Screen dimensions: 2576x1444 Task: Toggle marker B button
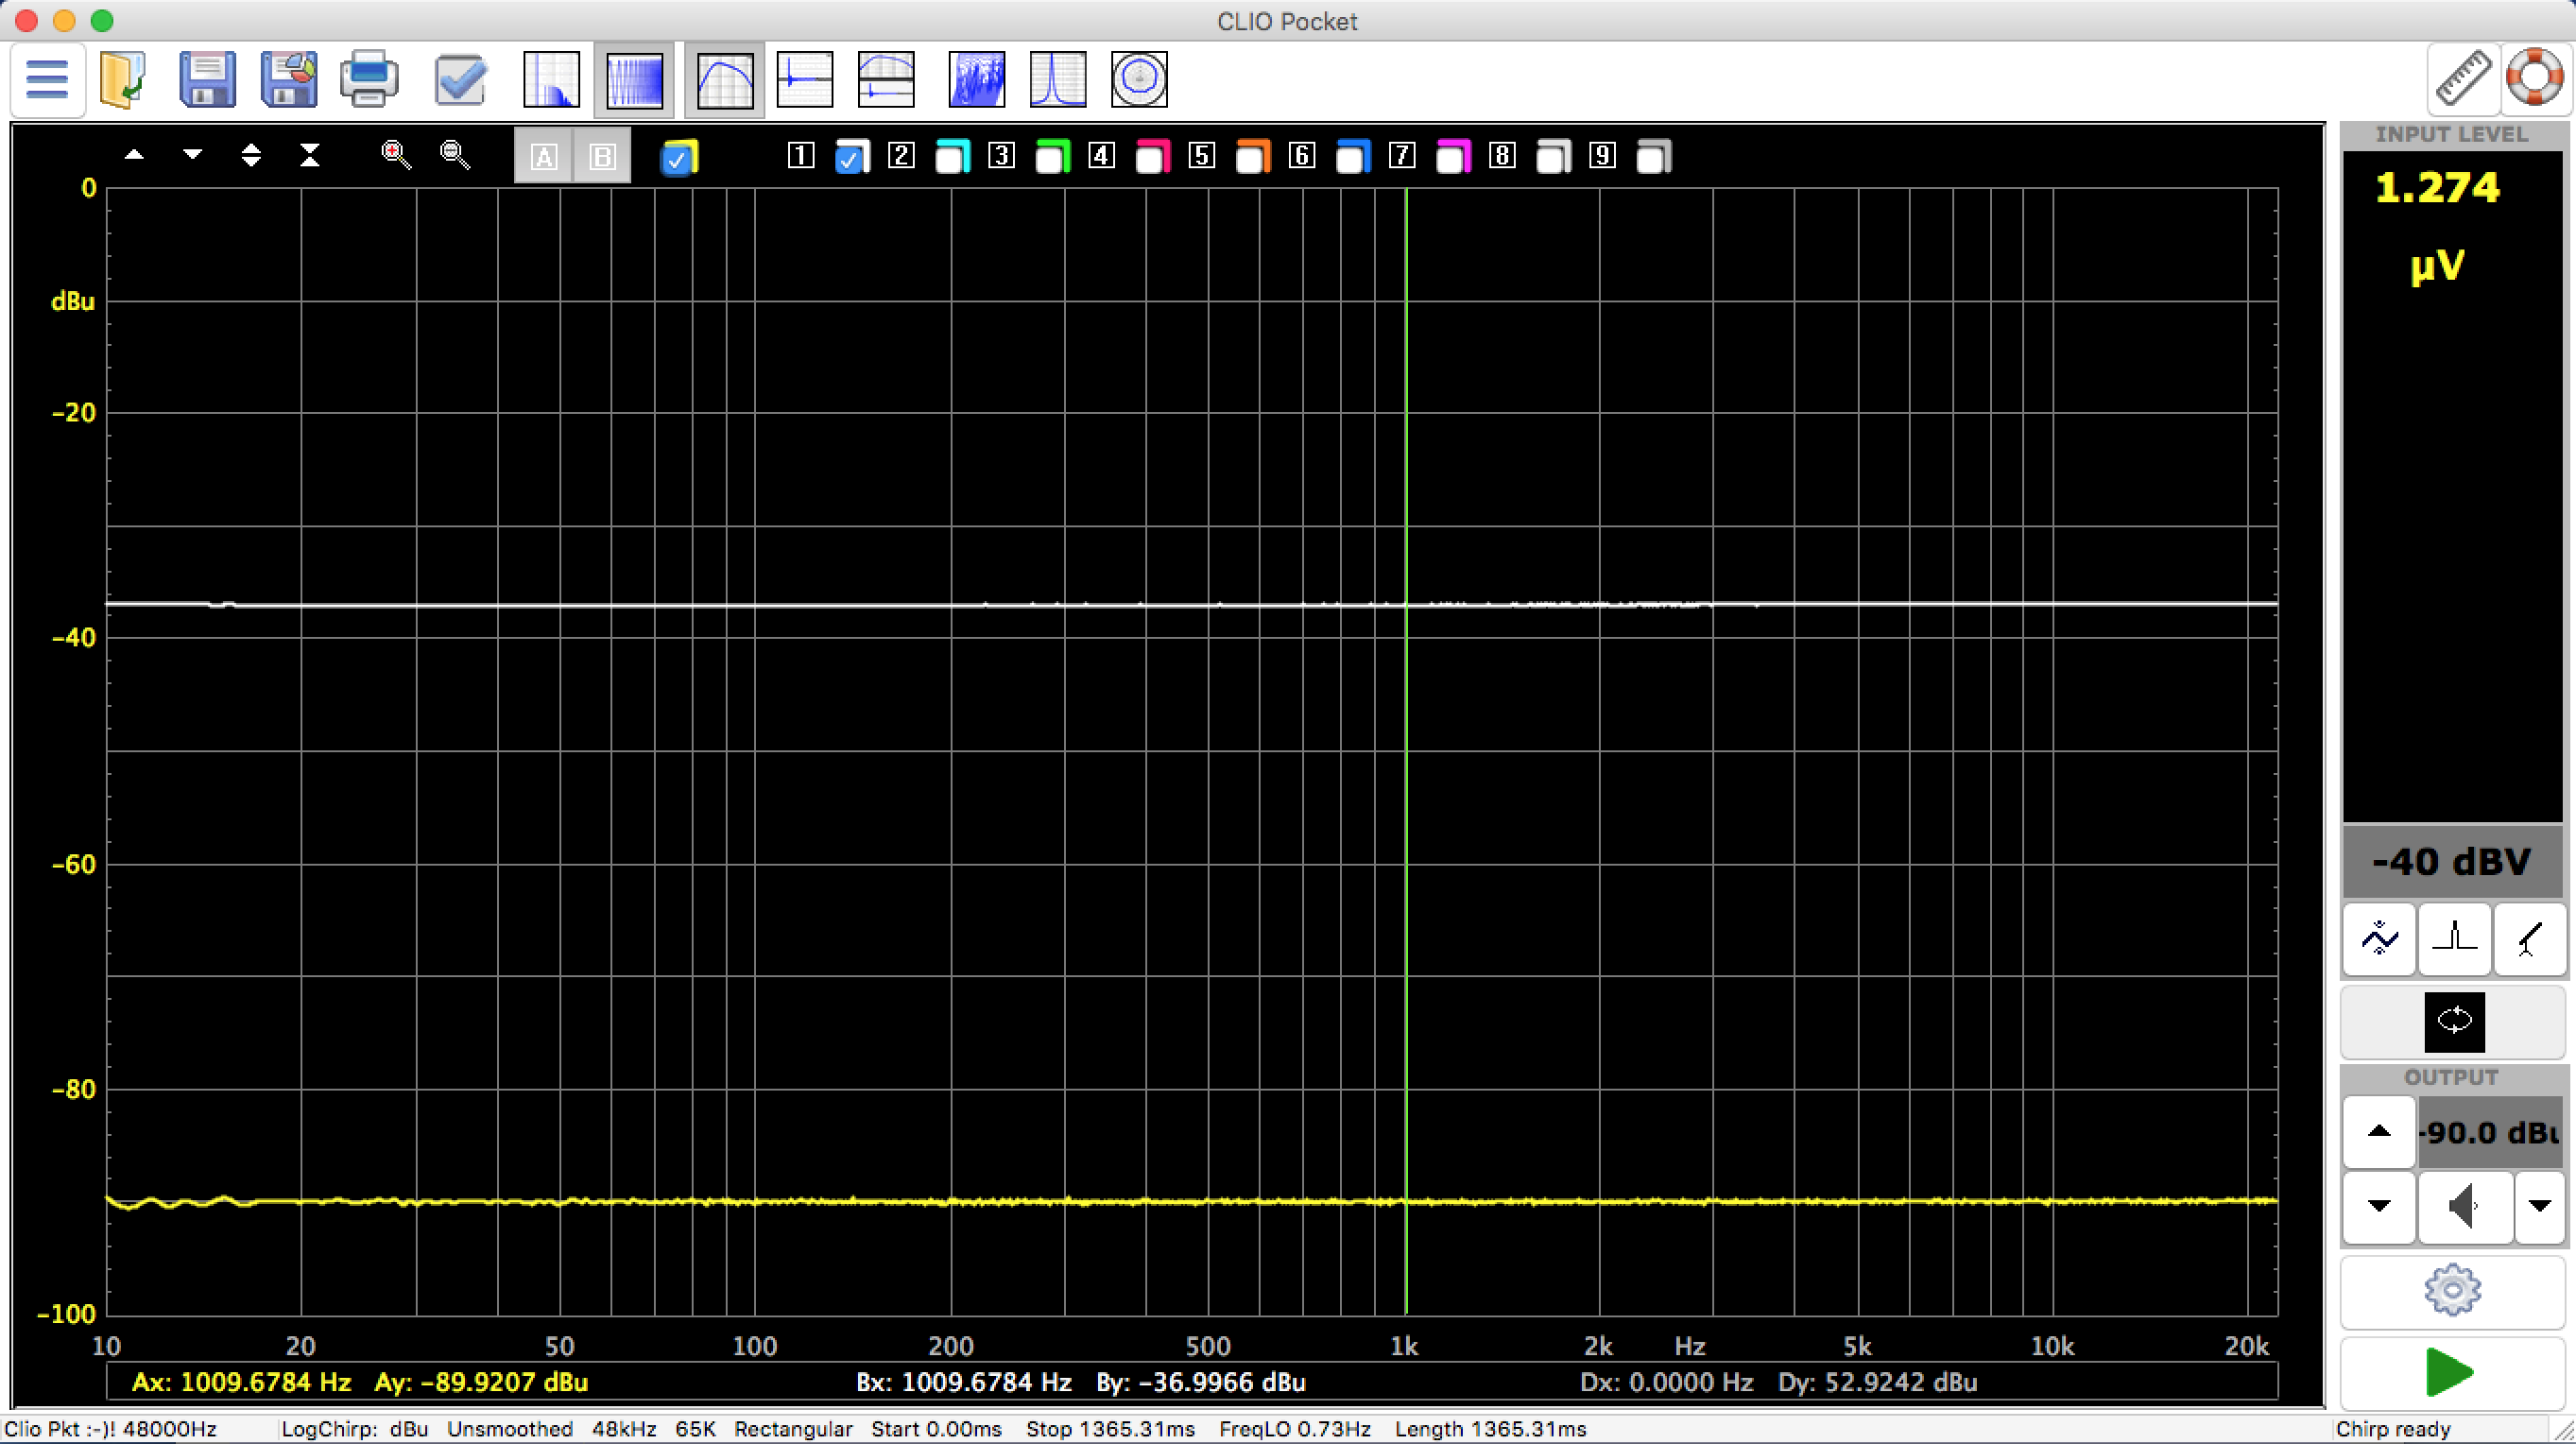coord(602,156)
